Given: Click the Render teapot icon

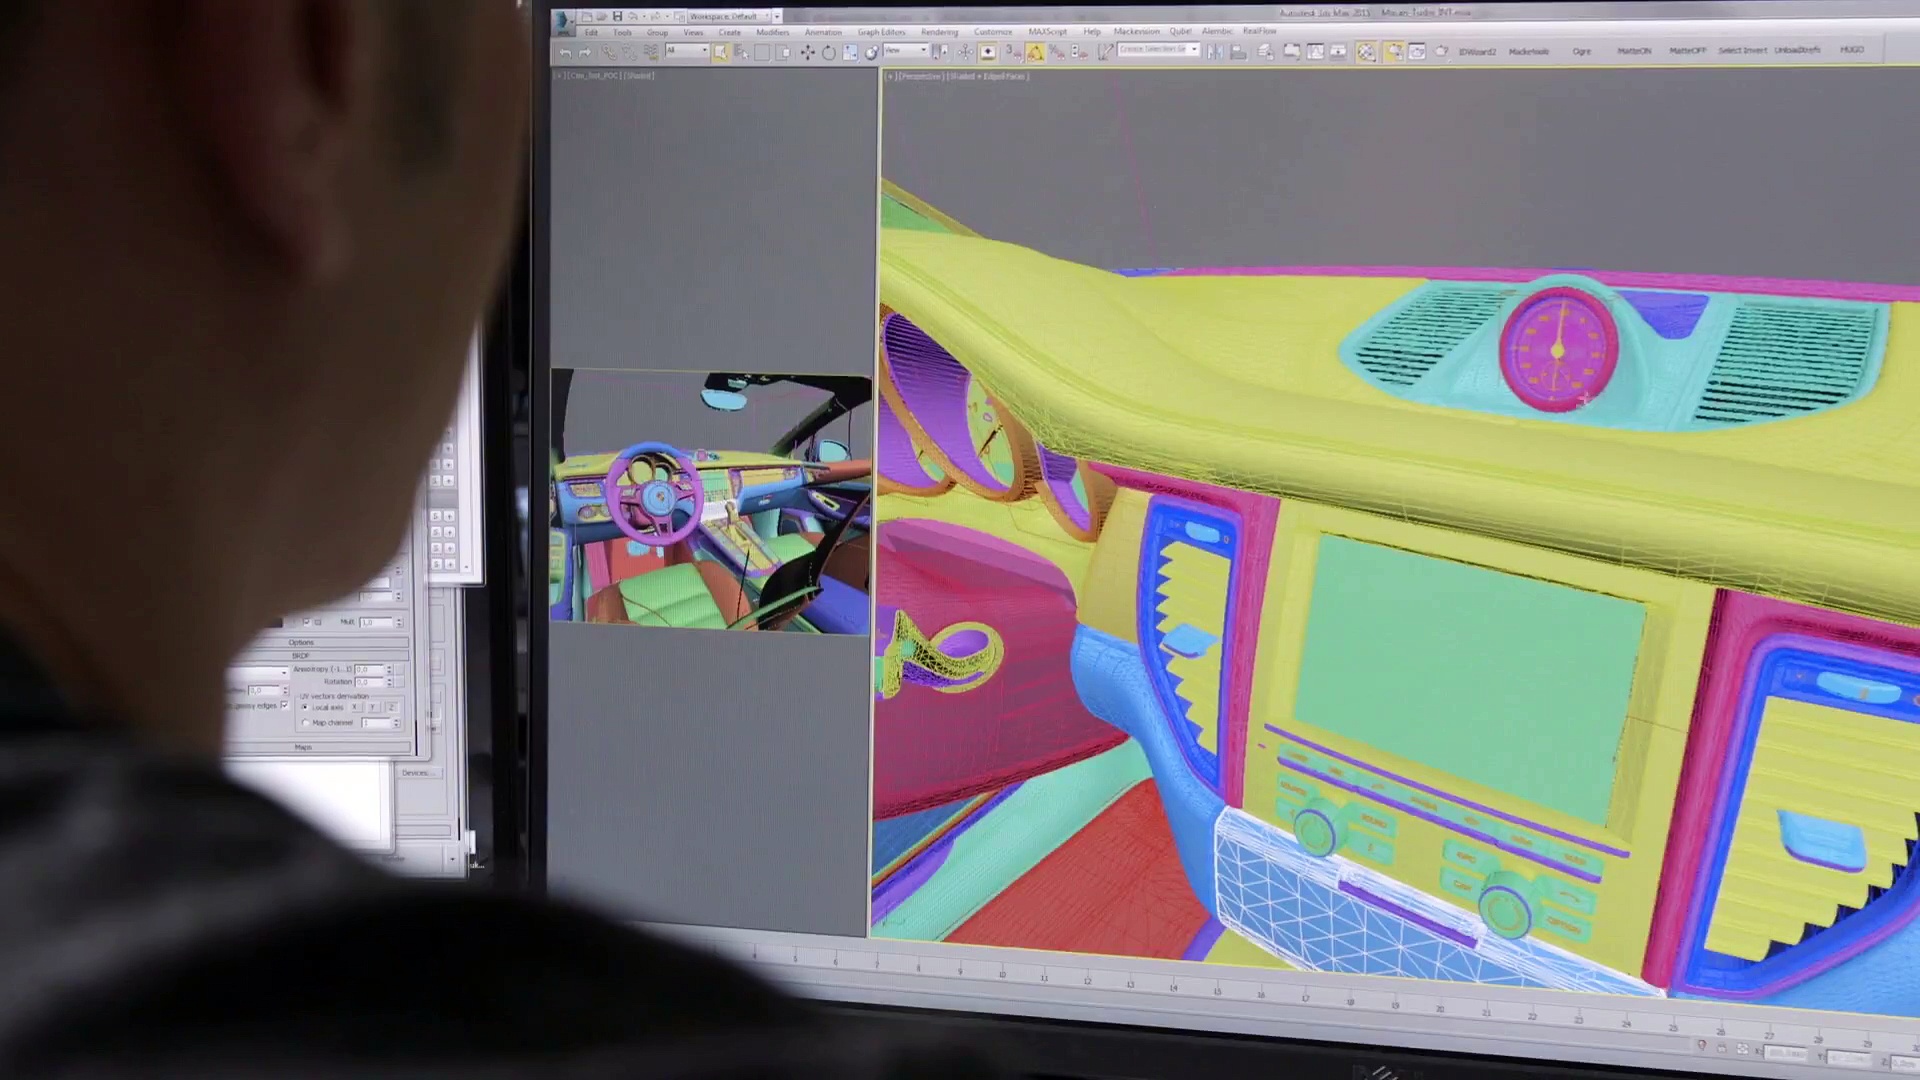Looking at the screenshot, I should point(1441,51).
